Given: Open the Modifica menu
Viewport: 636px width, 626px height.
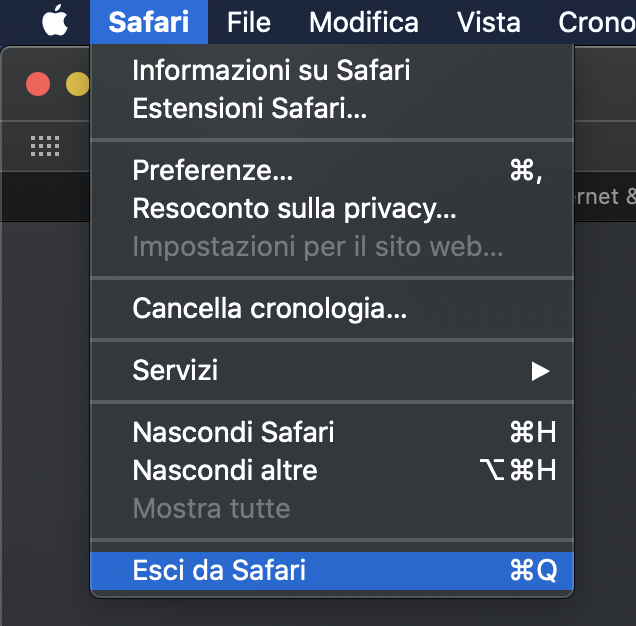Looking at the screenshot, I should [364, 22].
